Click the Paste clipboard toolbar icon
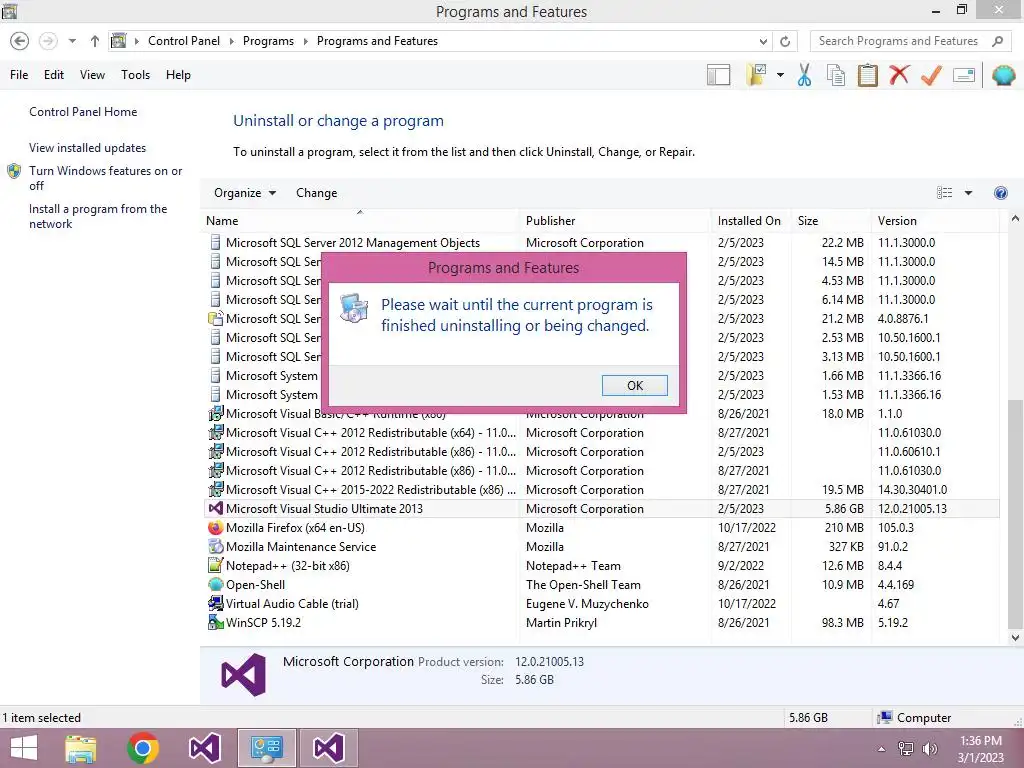Viewport: 1024px width, 768px height. pyautogui.click(x=867, y=75)
